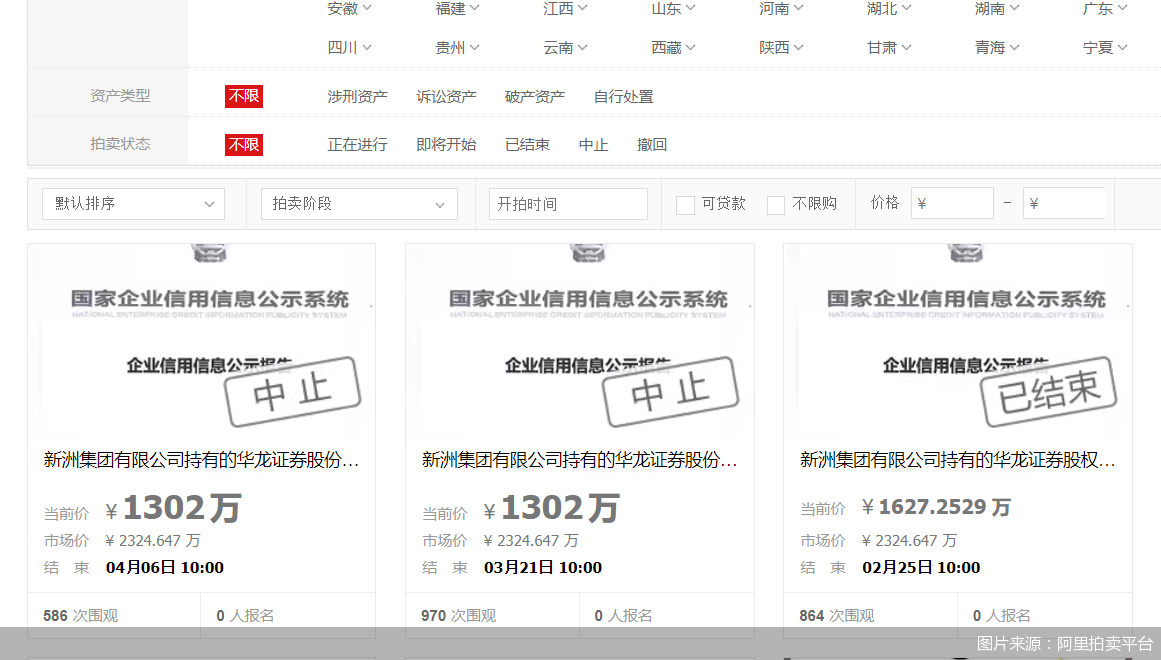Viewport: 1161px width, 660px height.
Task: Open second listing title ending 03月21日
Action: point(579,460)
